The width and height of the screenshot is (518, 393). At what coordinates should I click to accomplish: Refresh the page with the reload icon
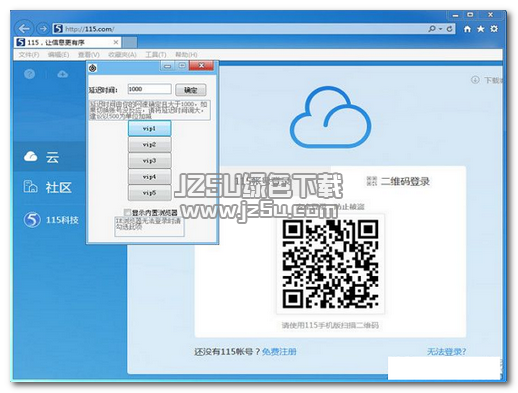click(x=449, y=29)
